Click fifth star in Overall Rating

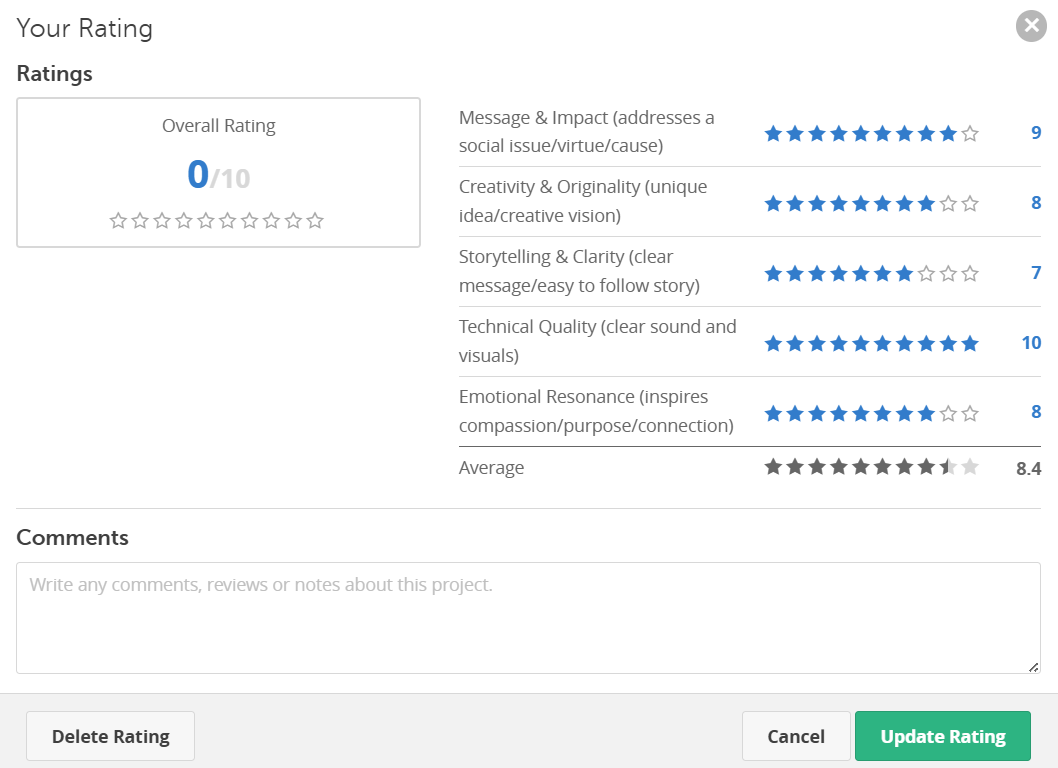(206, 221)
